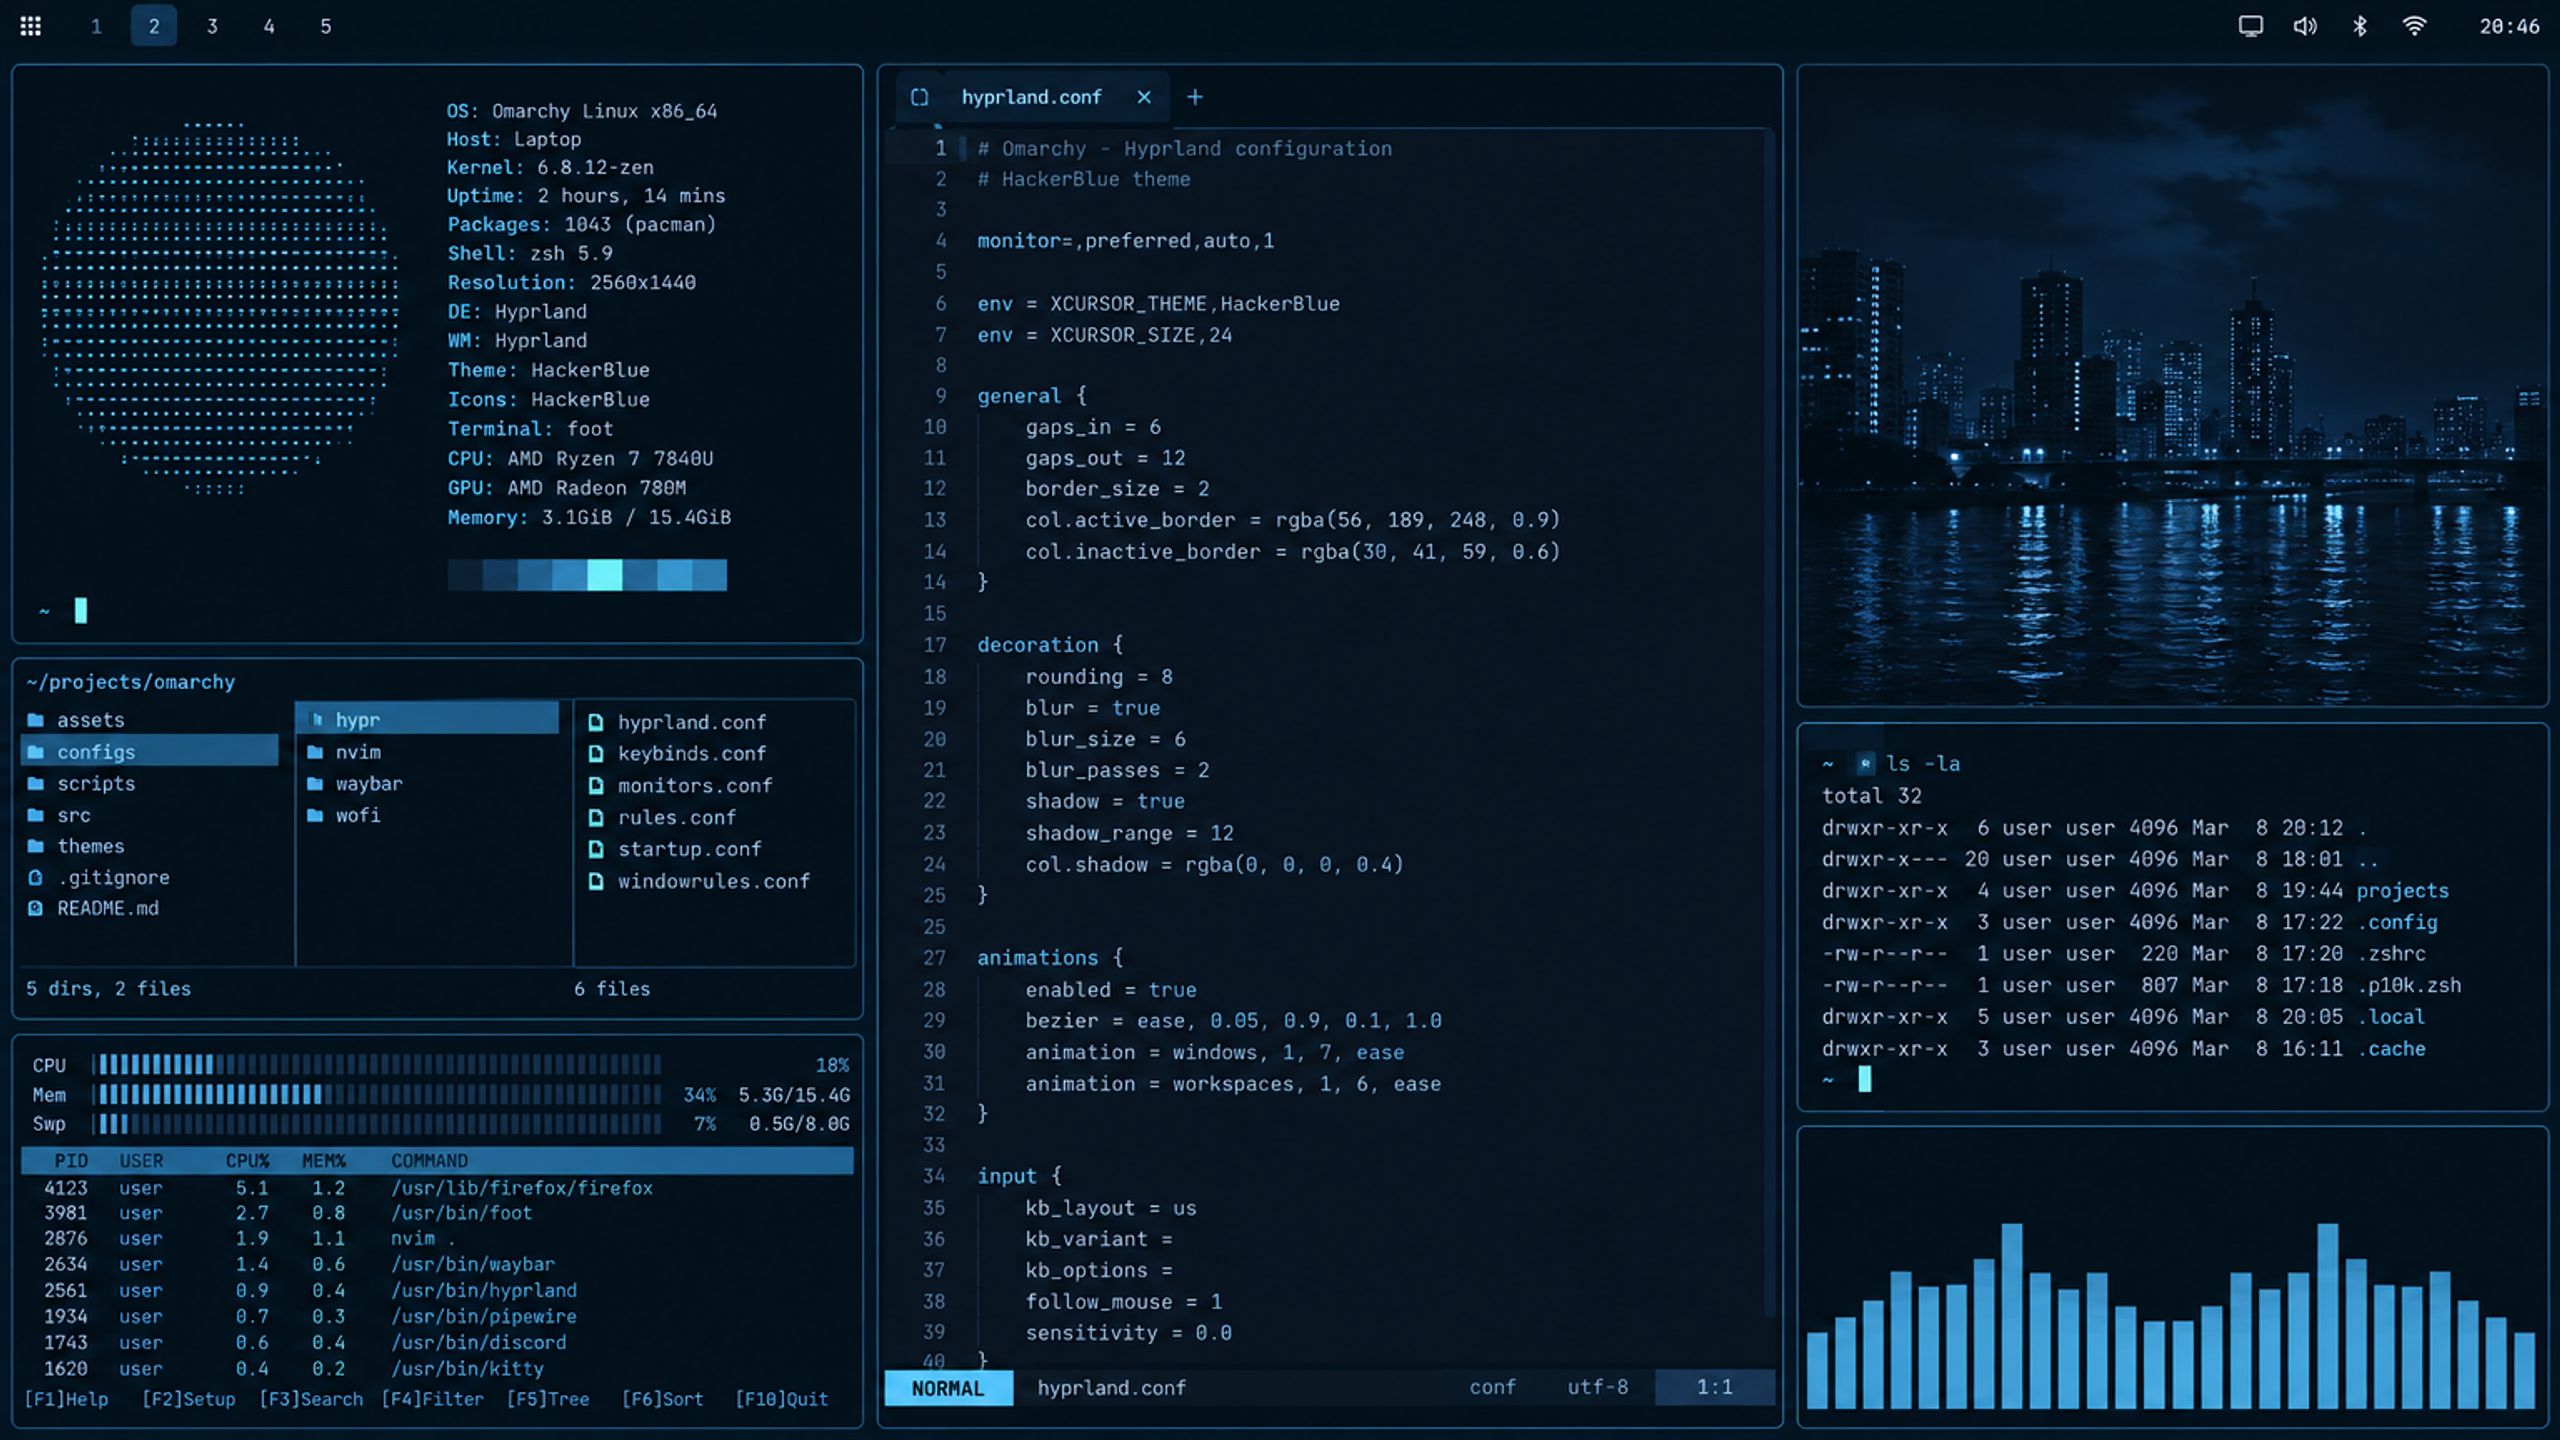The width and height of the screenshot is (2560, 1440).
Task: Select keybinds.conf file icon
Action: coord(596,753)
